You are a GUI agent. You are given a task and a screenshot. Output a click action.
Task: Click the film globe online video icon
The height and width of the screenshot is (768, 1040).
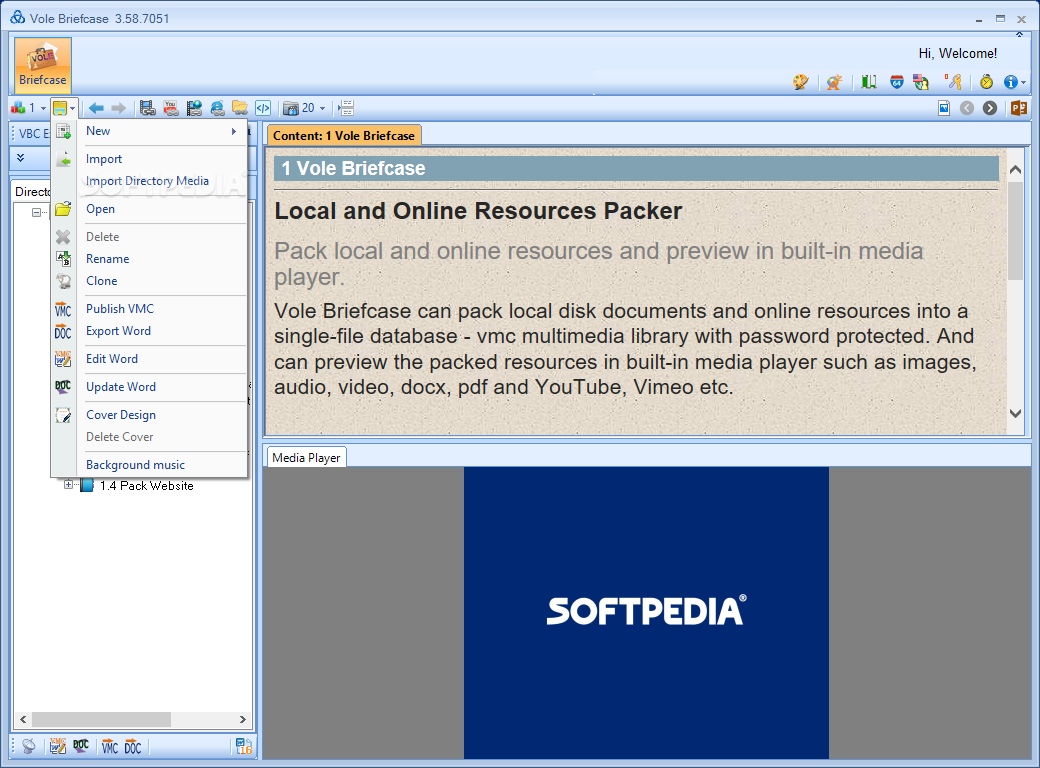pos(194,108)
